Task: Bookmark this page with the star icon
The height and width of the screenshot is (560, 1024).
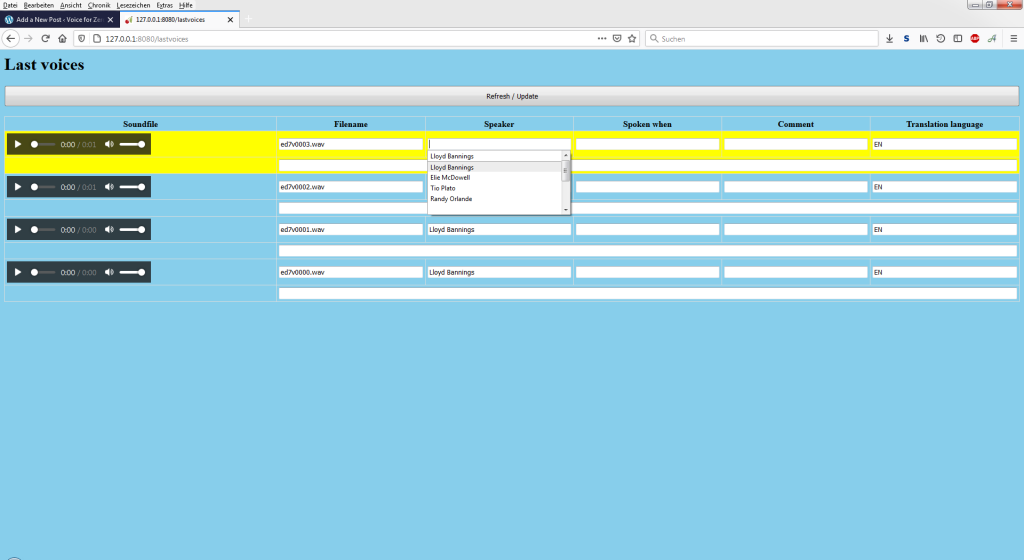Action: point(632,38)
